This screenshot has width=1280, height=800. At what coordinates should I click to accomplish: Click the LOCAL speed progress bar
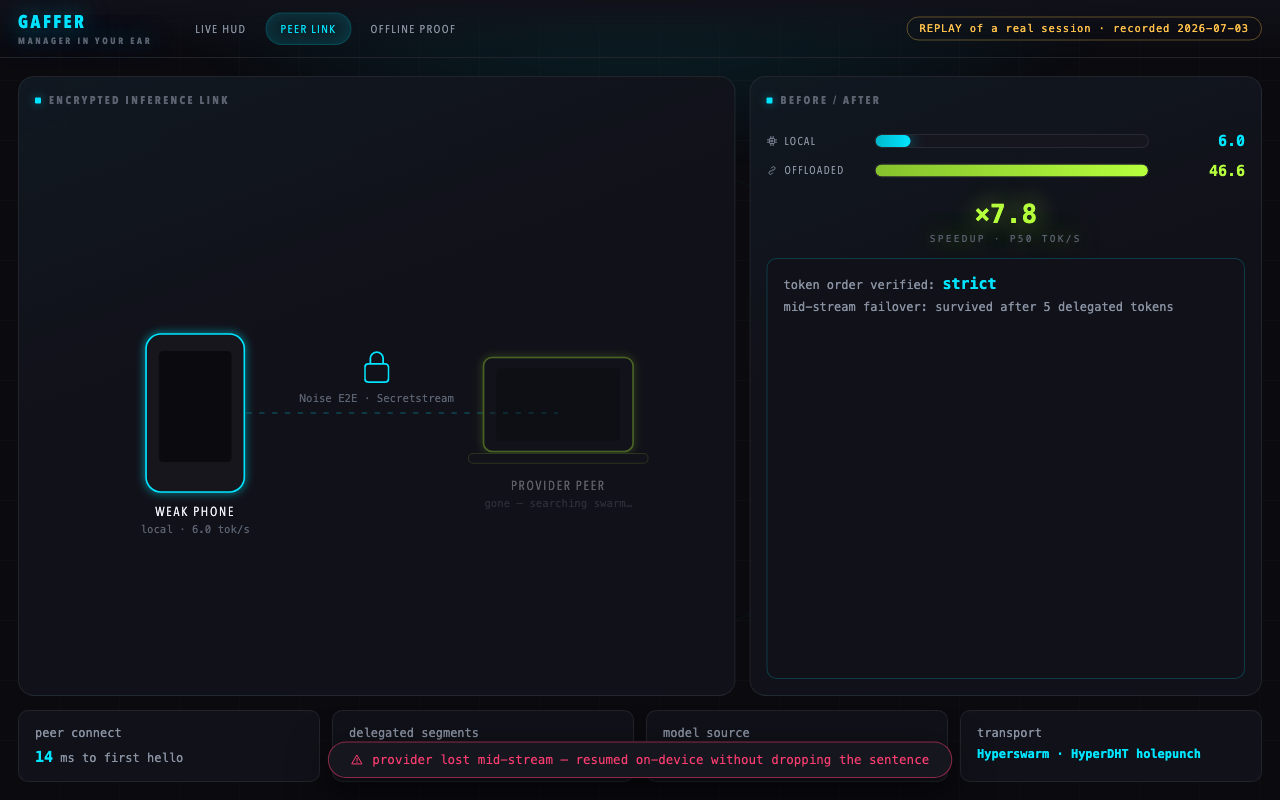pos(1012,141)
